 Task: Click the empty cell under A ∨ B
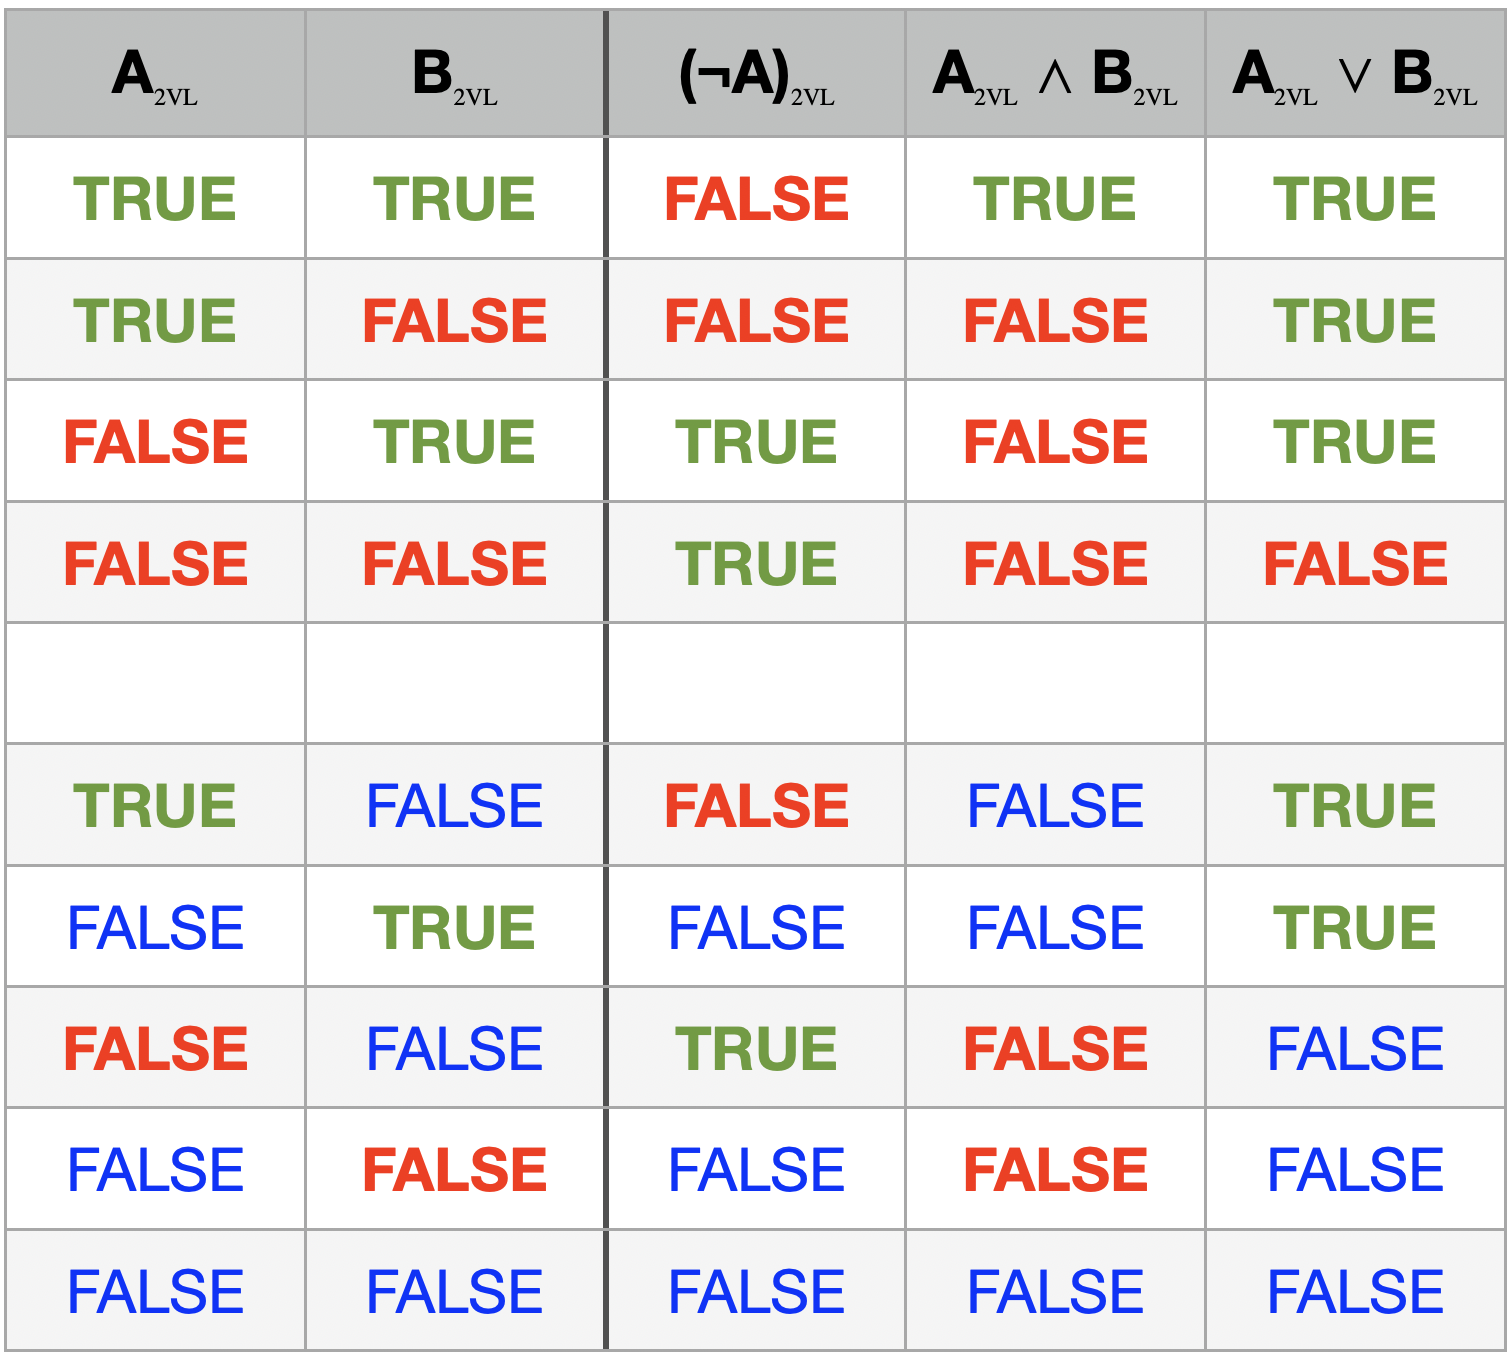[x=1355, y=684]
